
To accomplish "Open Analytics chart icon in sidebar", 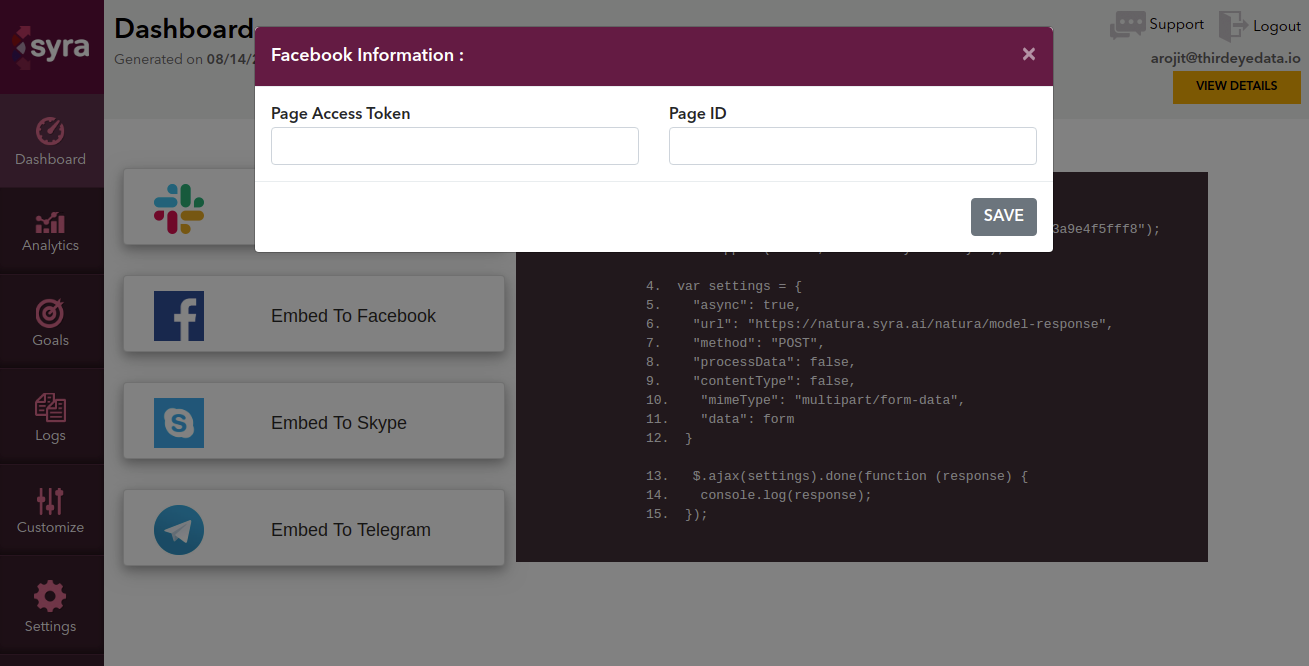I will tap(50, 222).
